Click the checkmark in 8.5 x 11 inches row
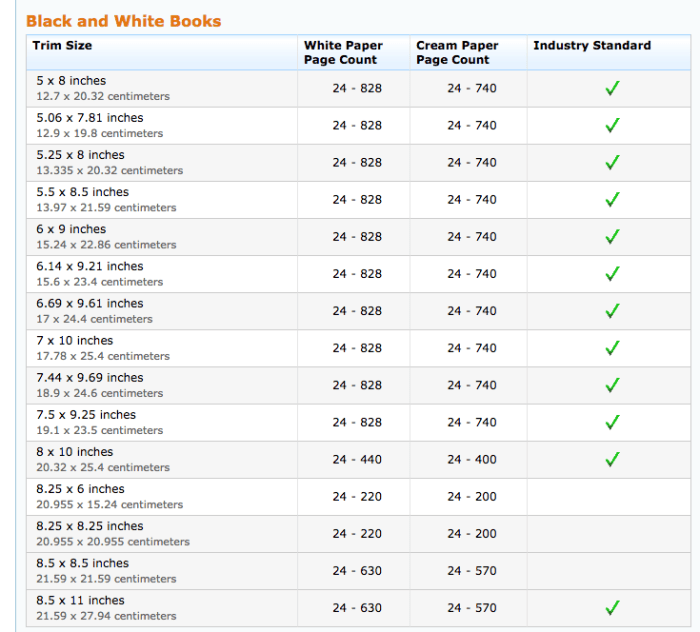Image resolution: width=700 pixels, height=632 pixels. [612, 608]
